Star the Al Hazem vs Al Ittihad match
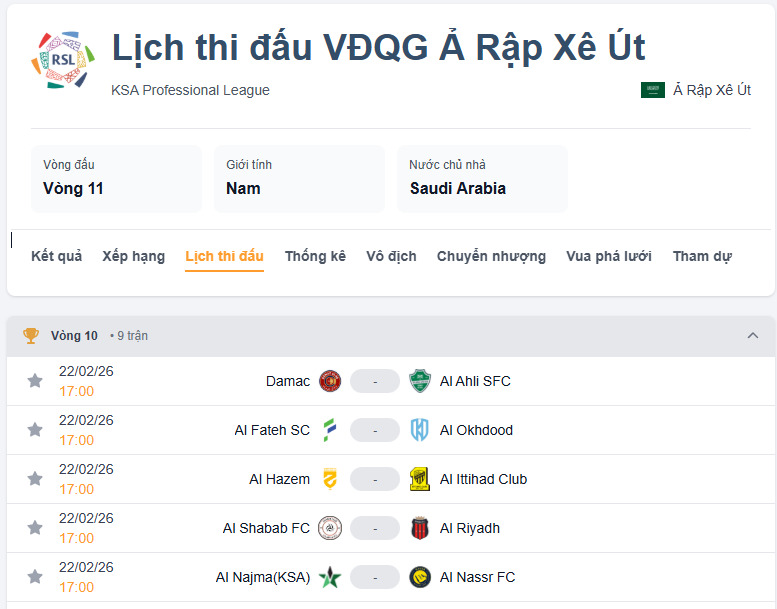Screen dimensions: 777x609 [x=35, y=479]
